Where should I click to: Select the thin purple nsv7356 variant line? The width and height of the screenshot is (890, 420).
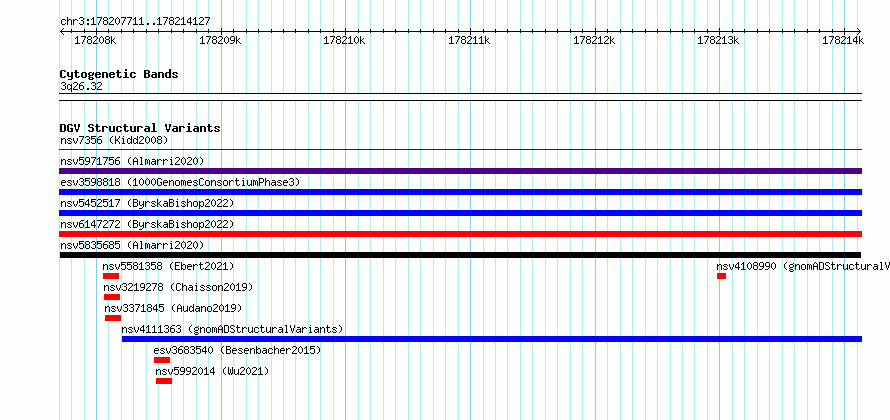point(460,150)
